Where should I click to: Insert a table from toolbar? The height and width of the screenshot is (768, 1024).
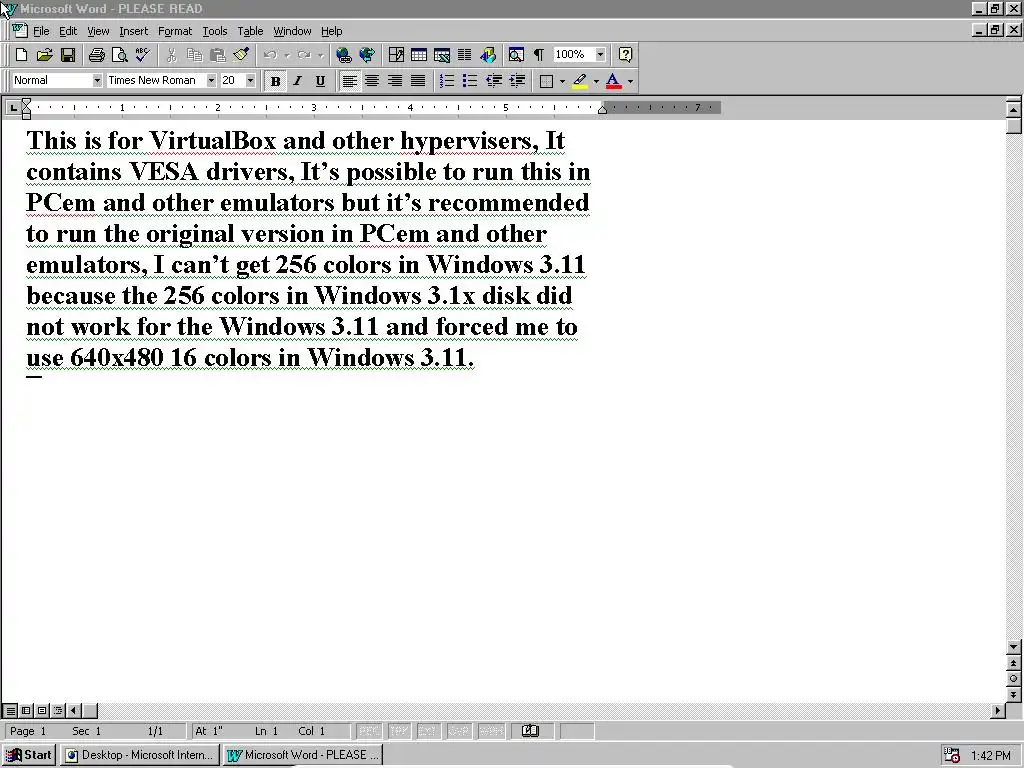pos(419,55)
